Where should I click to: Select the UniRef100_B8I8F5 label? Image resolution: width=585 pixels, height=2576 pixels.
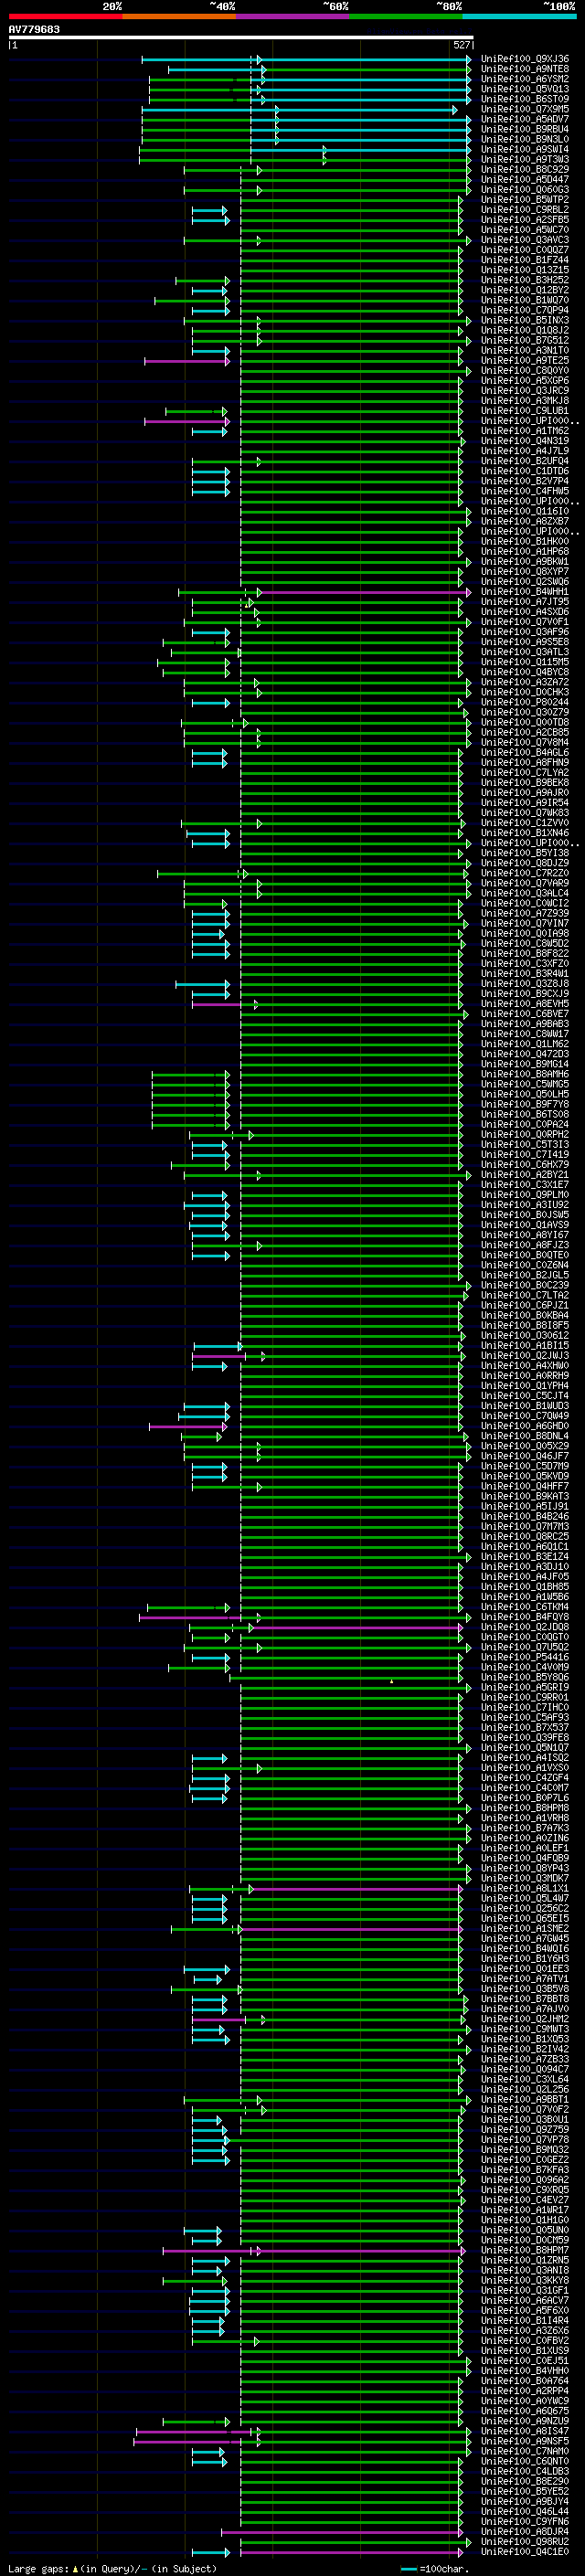click(525, 1325)
